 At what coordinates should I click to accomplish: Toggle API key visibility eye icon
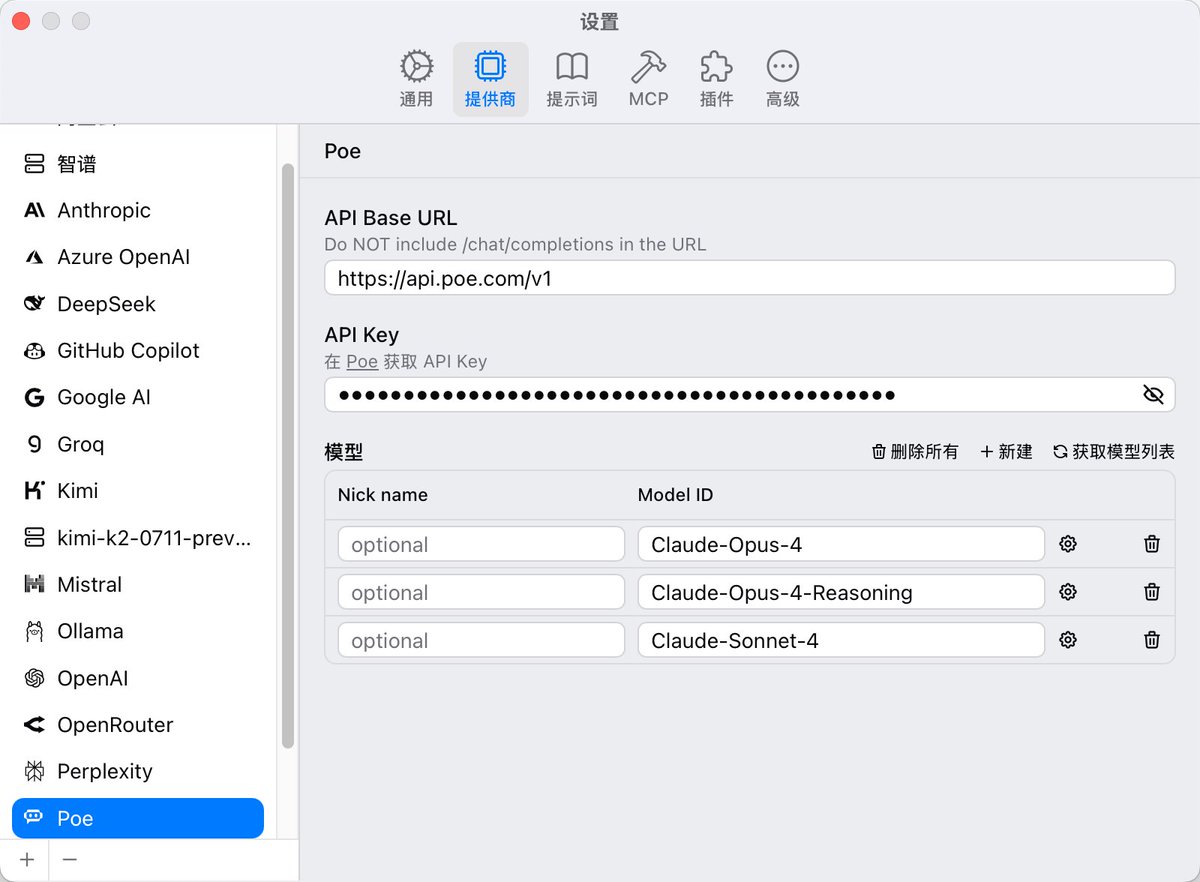1153,395
